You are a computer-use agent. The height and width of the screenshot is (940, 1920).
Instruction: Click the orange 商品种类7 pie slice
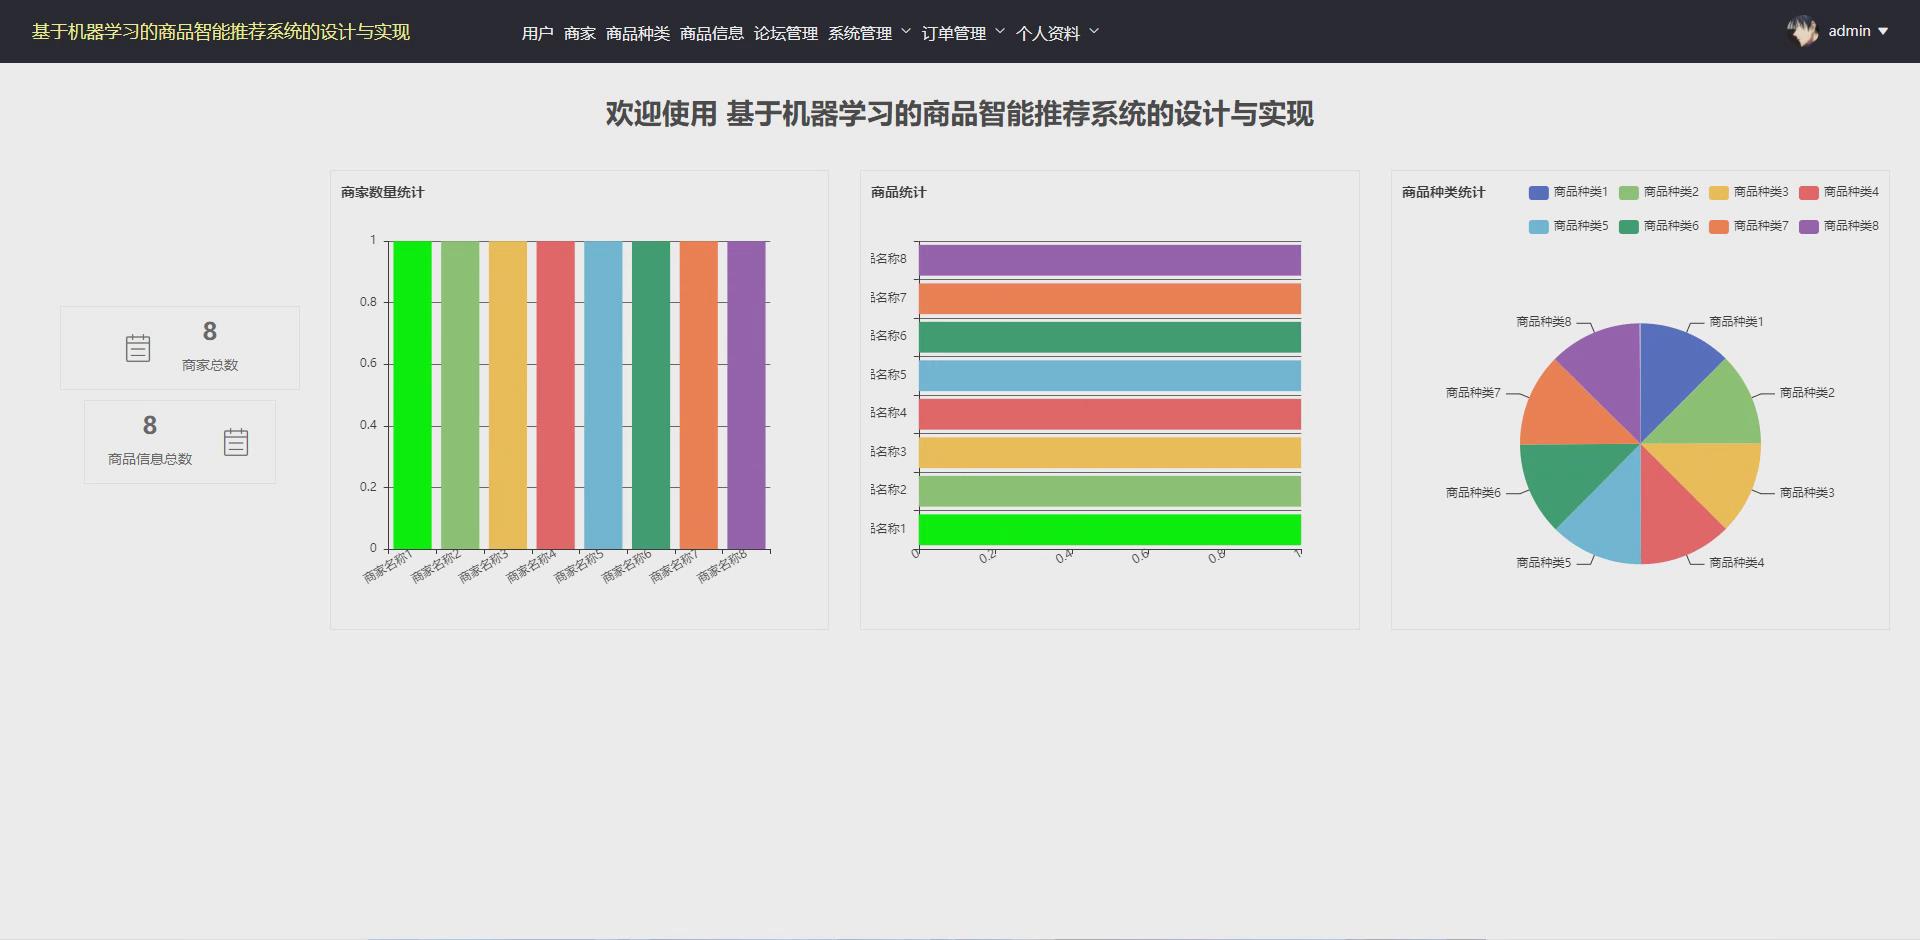pyautogui.click(x=1566, y=414)
